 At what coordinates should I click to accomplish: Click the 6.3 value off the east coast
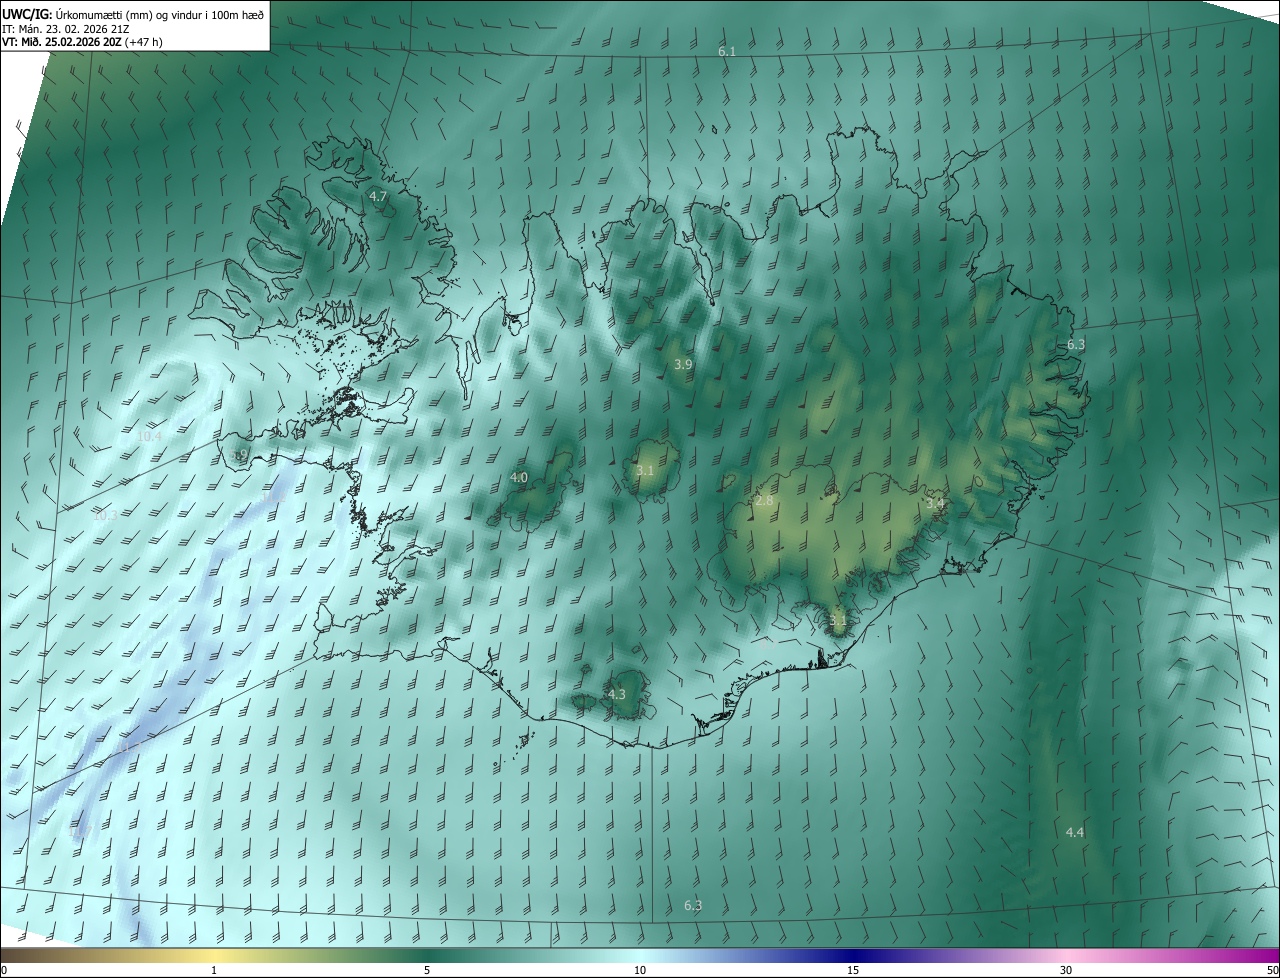[x=1076, y=344]
